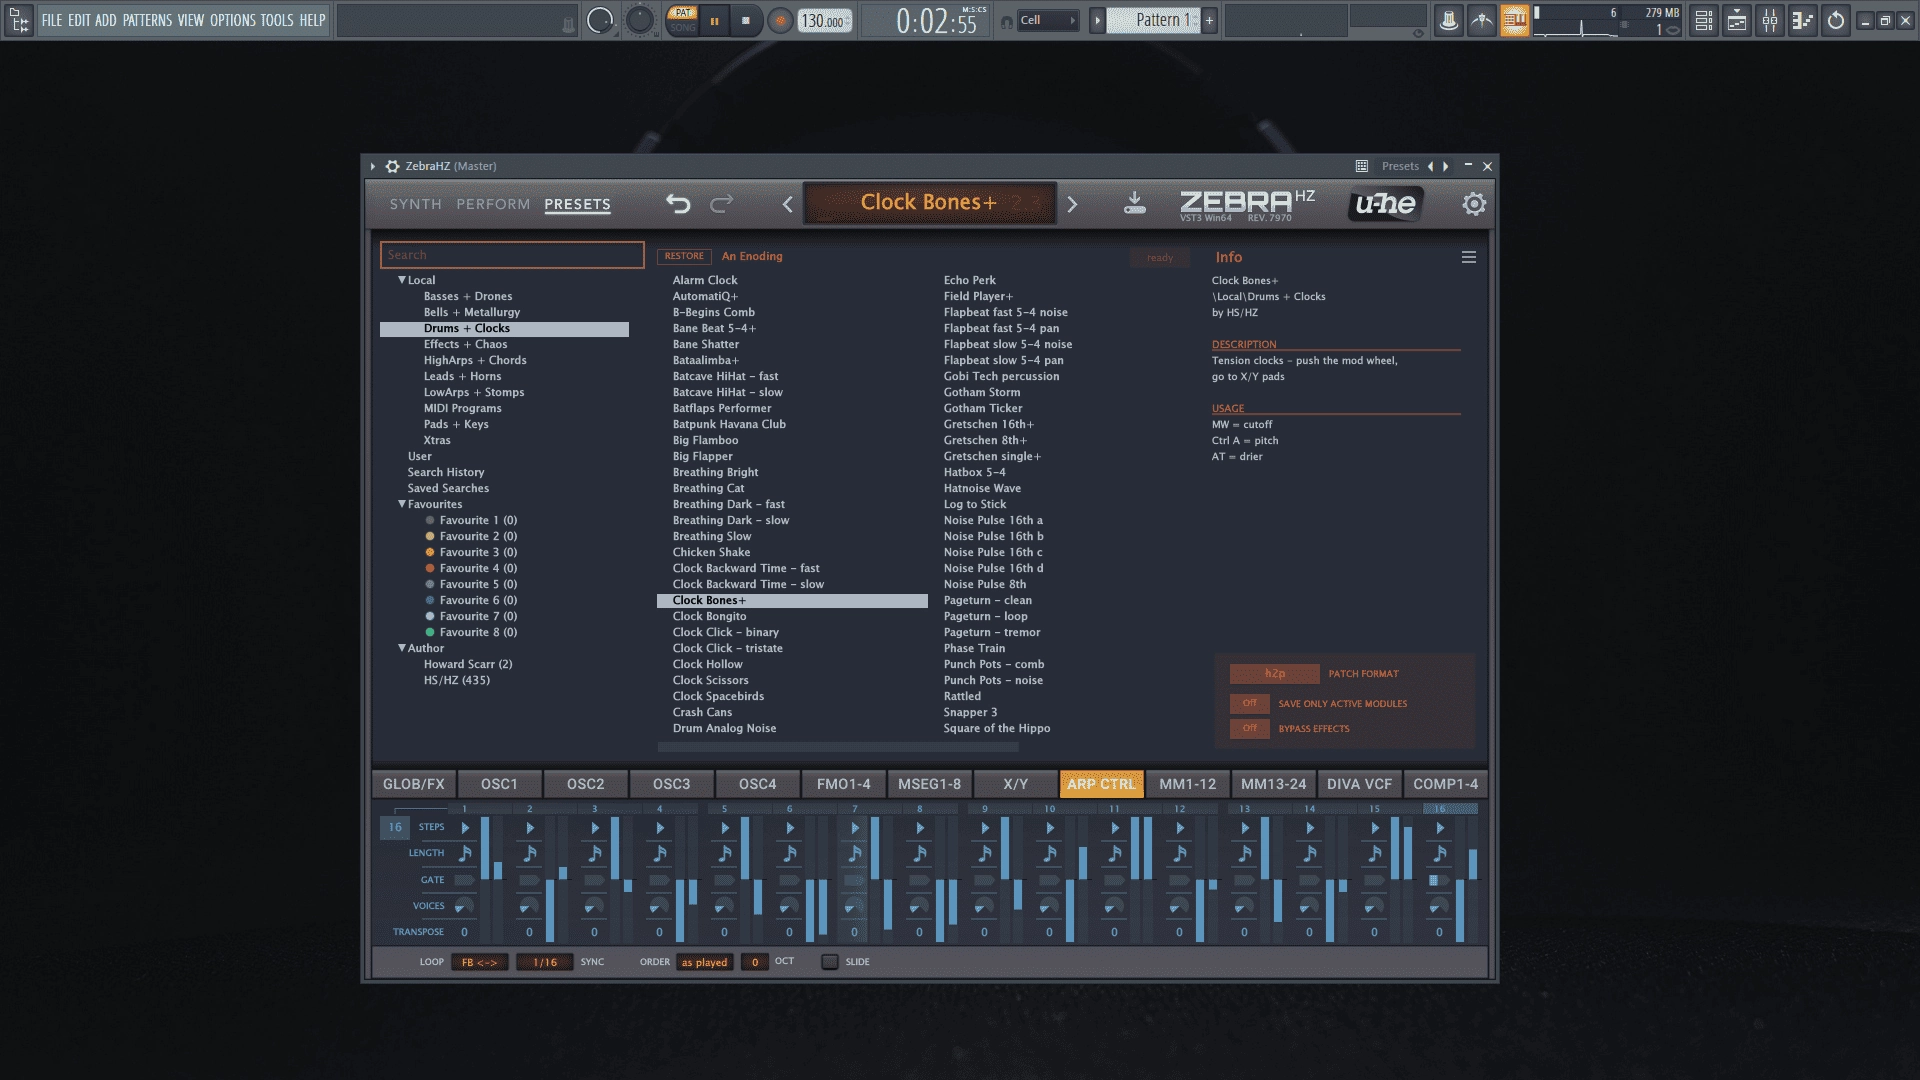The width and height of the screenshot is (1920, 1080).
Task: Open the OSC1 tab
Action: click(x=499, y=784)
